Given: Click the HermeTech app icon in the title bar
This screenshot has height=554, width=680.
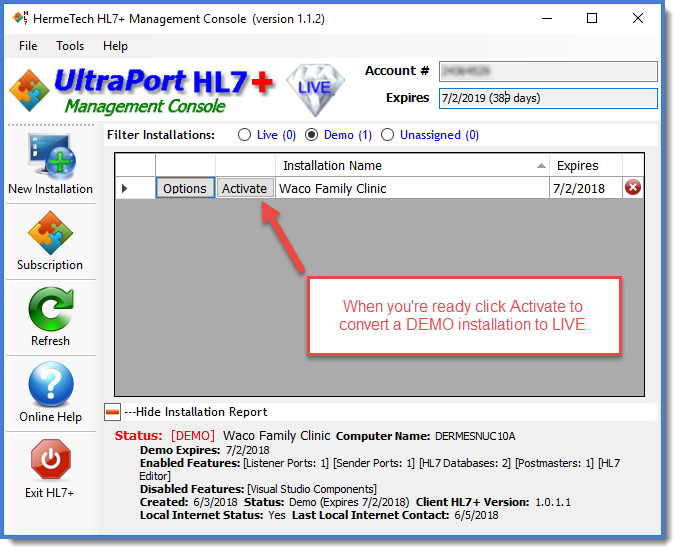Looking at the screenshot, I should pyautogui.click(x=20, y=19).
